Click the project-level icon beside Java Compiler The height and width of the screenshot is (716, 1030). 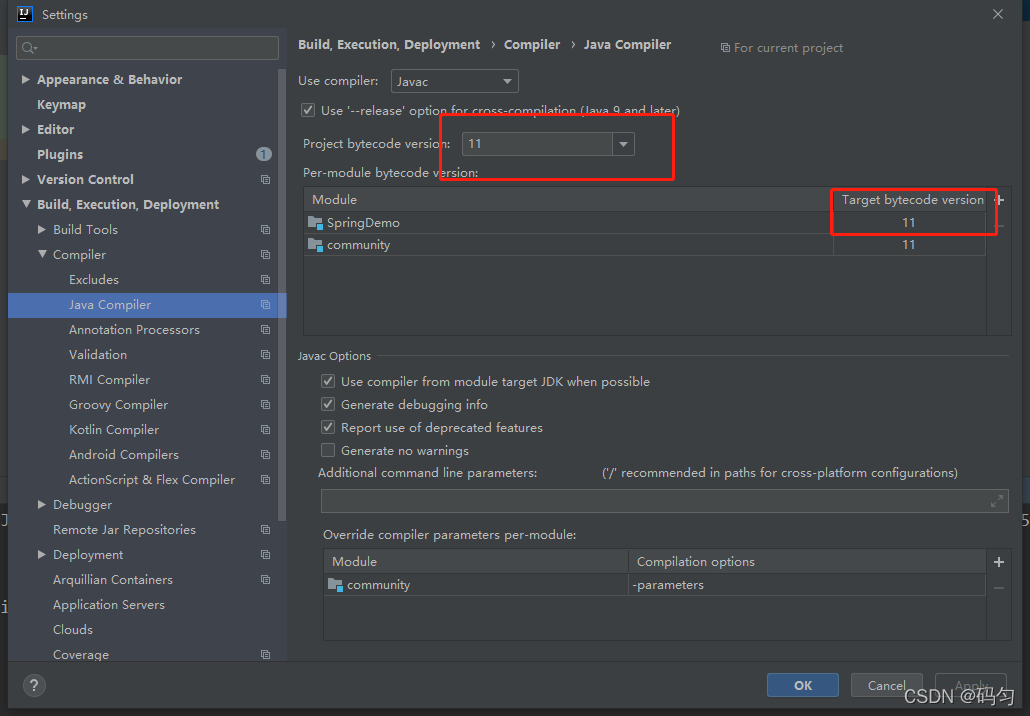pyautogui.click(x=265, y=304)
